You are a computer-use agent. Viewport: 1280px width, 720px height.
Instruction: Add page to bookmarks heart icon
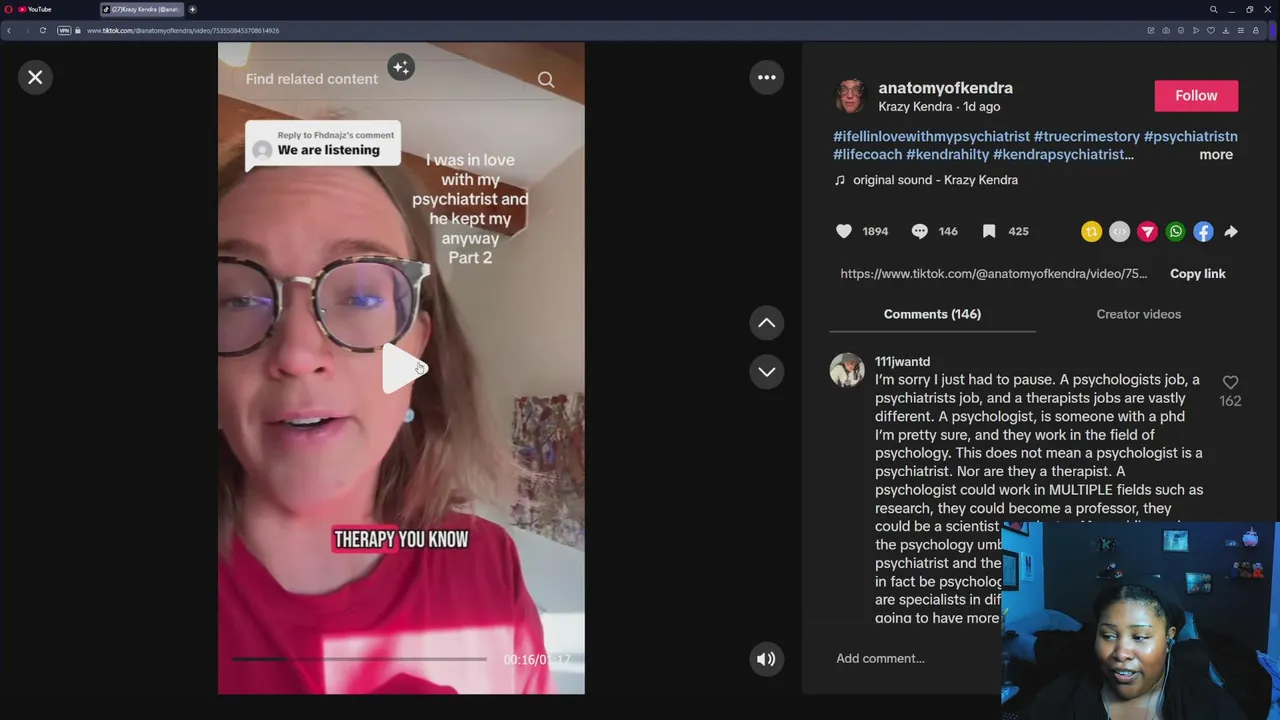tap(1211, 30)
